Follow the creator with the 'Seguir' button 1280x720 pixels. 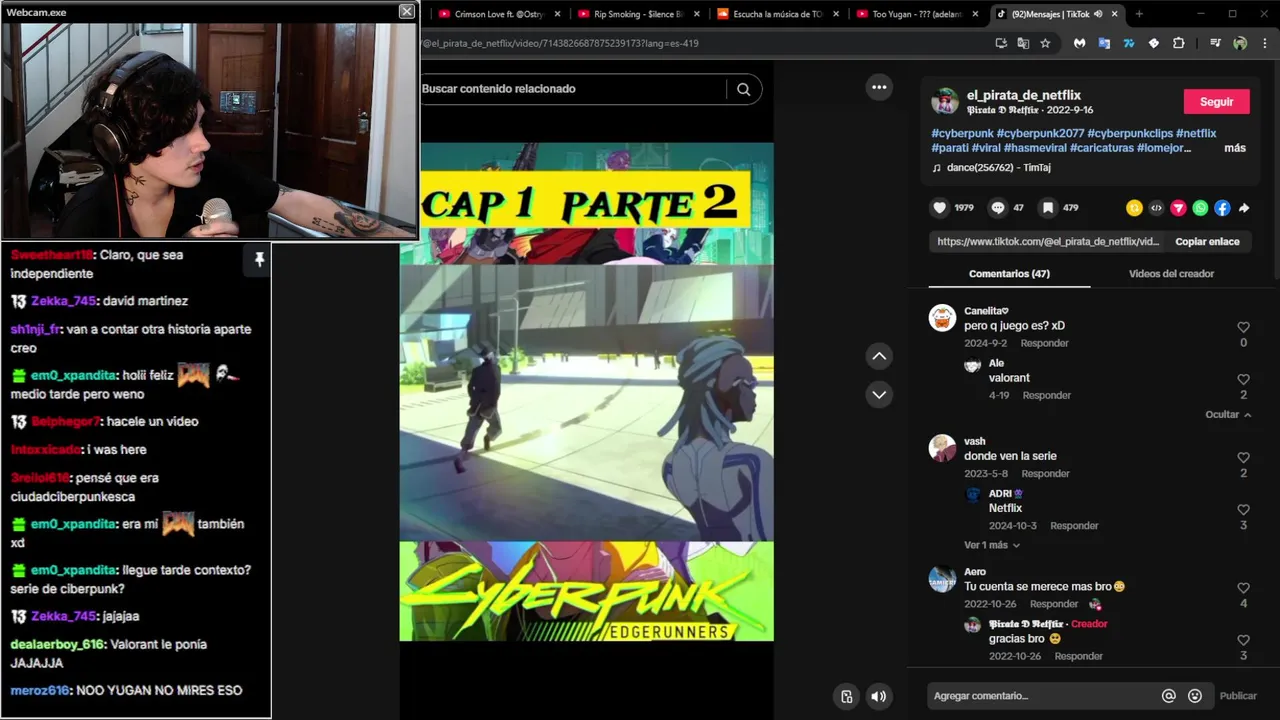1217,102
